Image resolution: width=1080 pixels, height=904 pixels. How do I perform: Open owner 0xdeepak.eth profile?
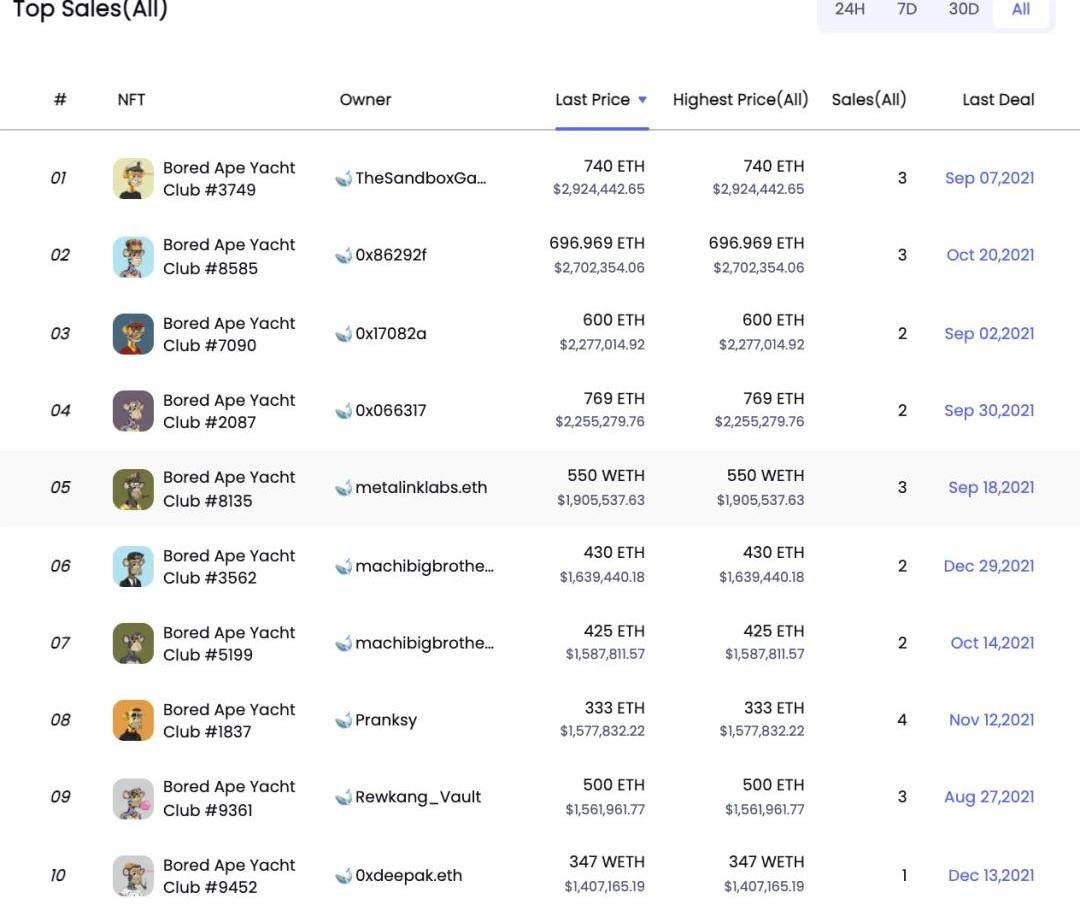[408, 876]
